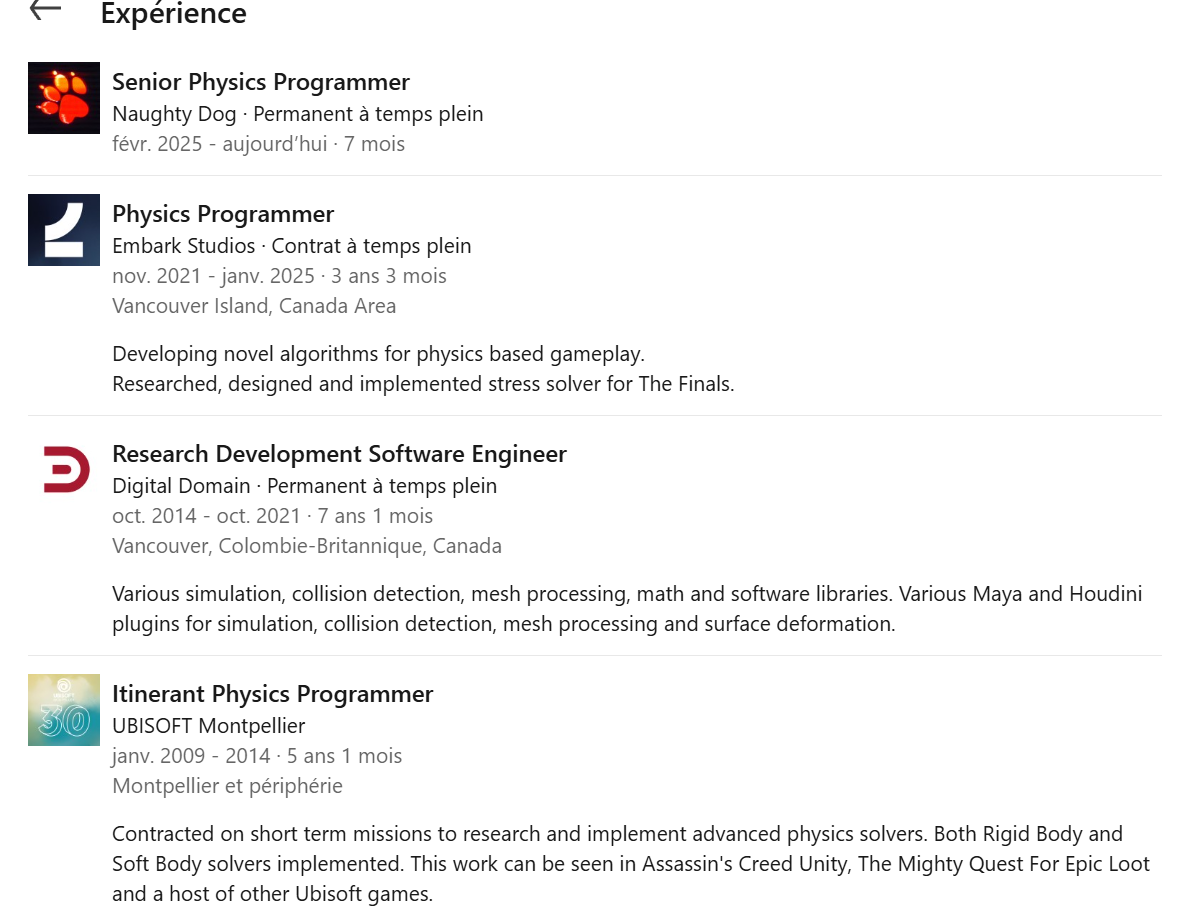
Task: Open Research Development Software Engineer title
Action: pos(339,454)
